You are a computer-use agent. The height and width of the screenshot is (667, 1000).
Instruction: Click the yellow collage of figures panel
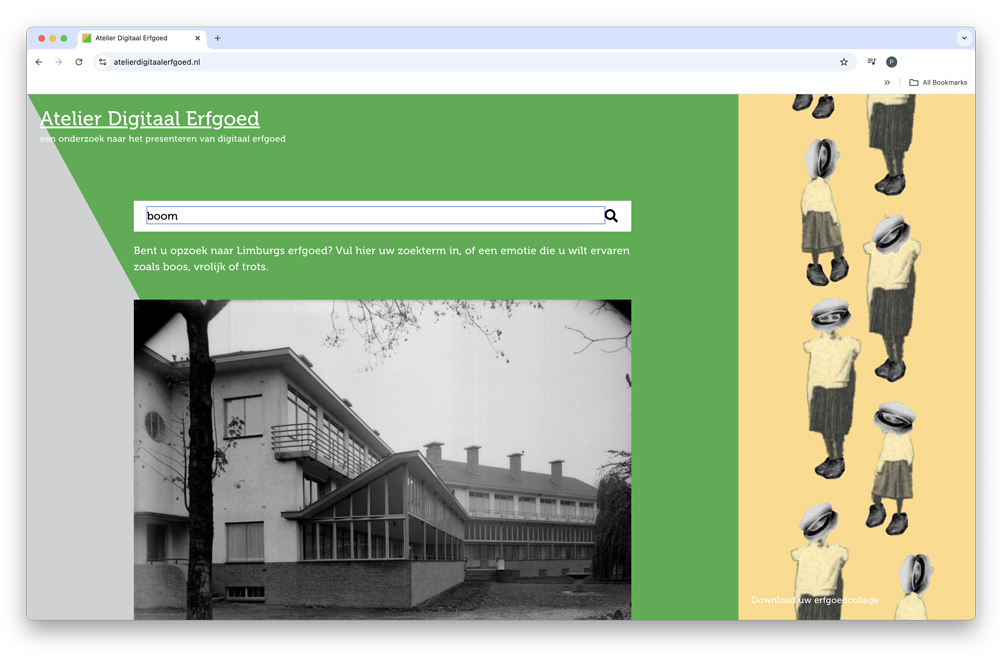pos(856,350)
